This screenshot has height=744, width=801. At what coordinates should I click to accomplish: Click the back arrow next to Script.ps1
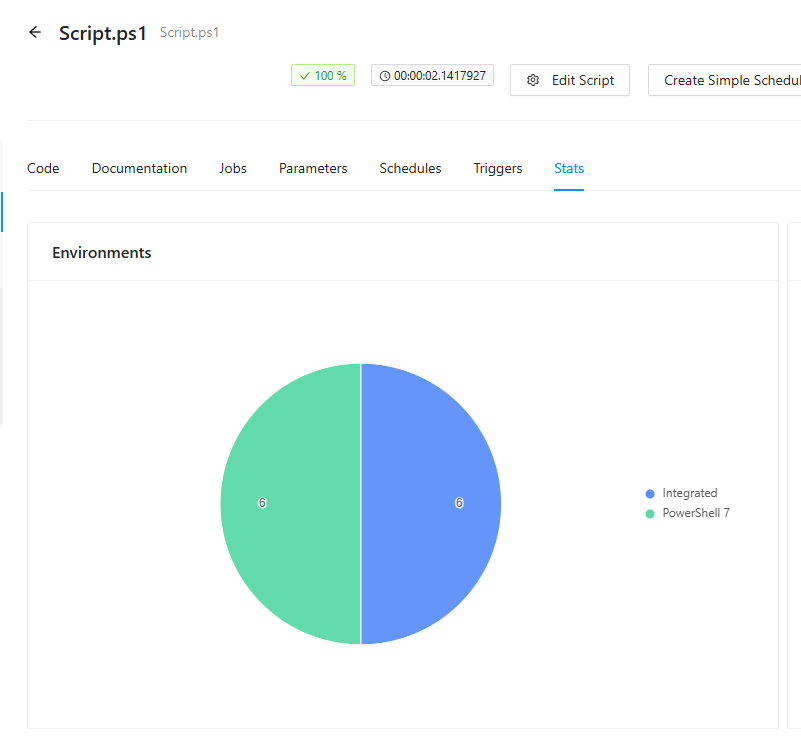(x=35, y=32)
